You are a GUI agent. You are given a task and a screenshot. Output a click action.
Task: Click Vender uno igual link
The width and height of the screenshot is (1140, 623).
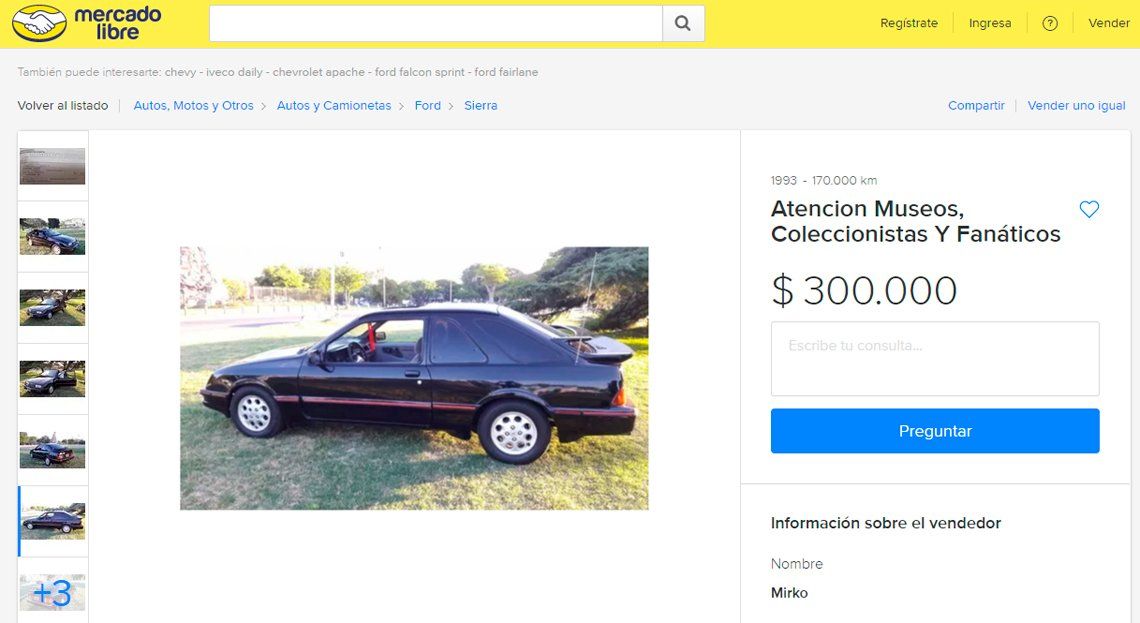[1076, 105]
